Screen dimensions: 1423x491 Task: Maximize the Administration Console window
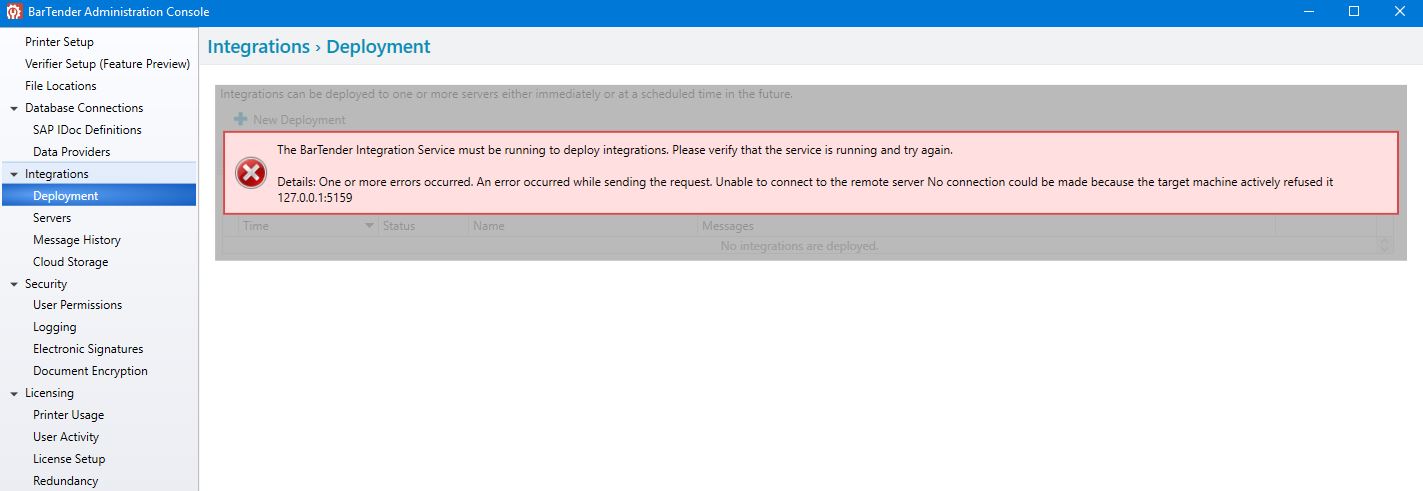point(1354,12)
